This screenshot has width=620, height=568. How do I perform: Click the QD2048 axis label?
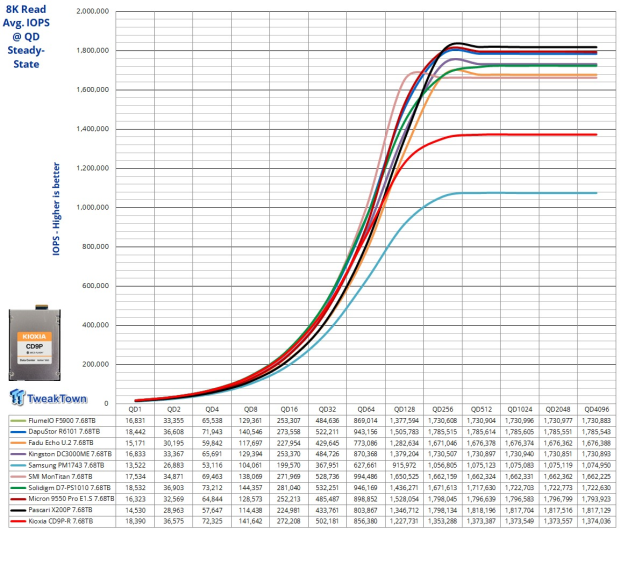click(x=558, y=409)
